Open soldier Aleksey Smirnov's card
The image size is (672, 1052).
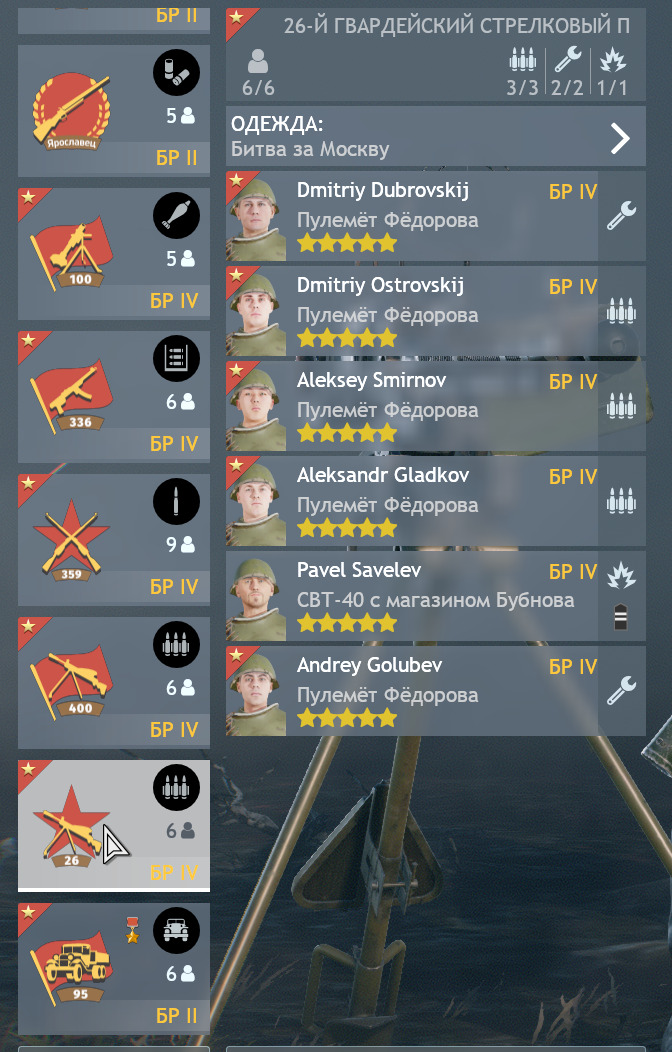[436, 407]
